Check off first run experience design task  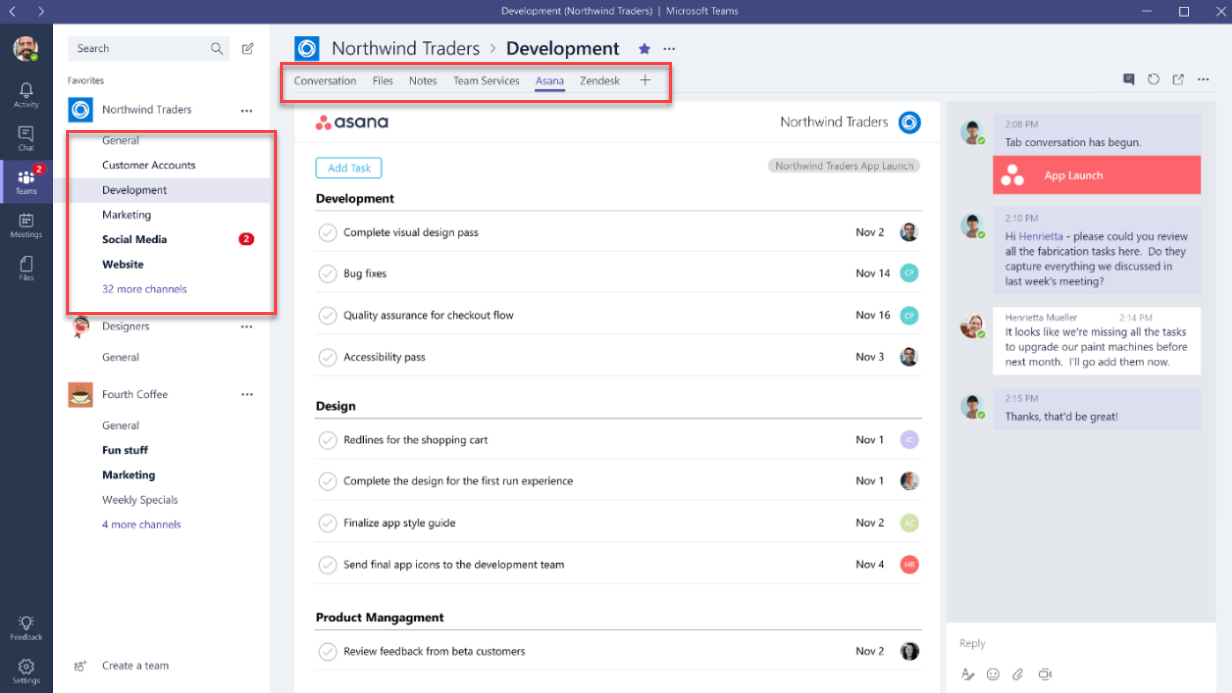click(327, 481)
